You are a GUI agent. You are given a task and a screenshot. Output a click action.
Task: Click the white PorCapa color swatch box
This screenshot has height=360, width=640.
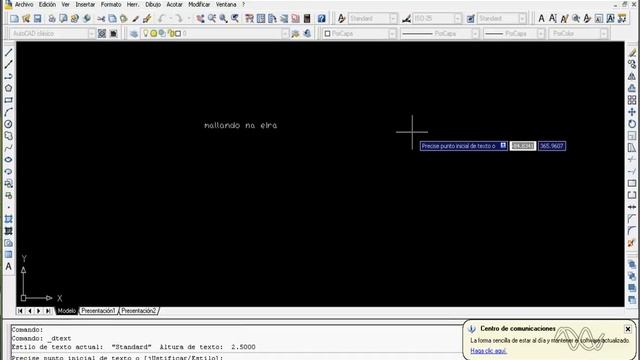[327, 33]
